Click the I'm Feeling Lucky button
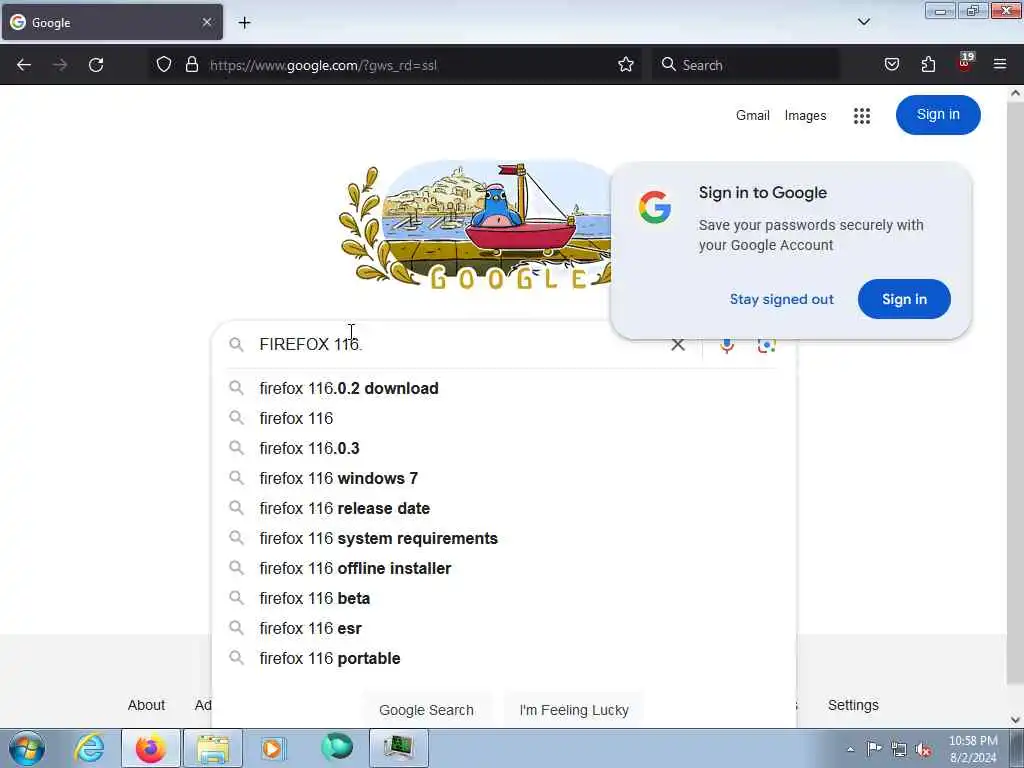1024x768 pixels. click(574, 710)
